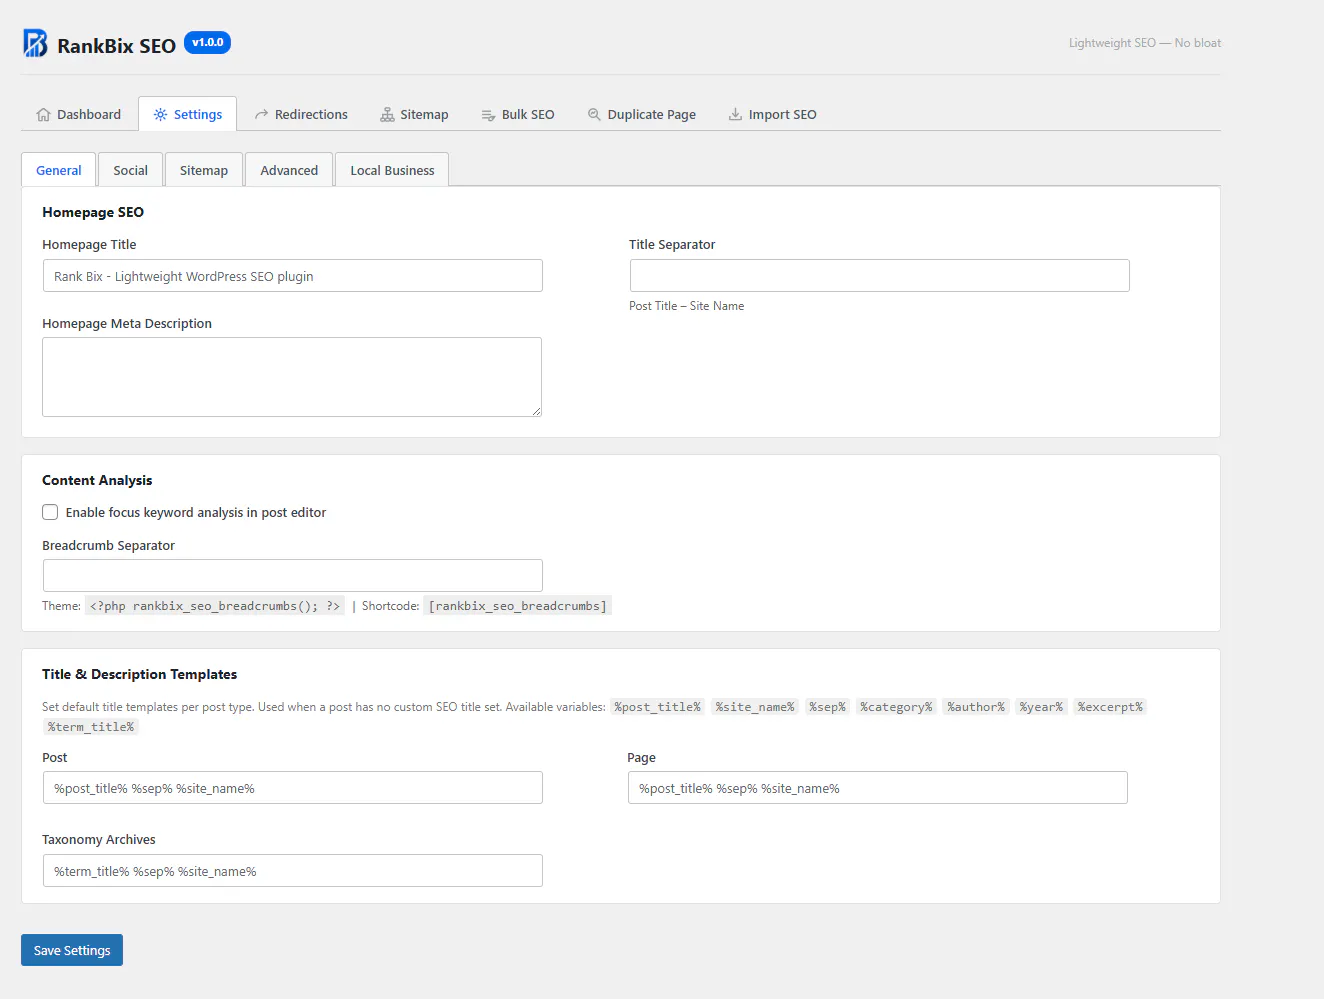1324x999 pixels.
Task: Click the Bulk SEO list icon
Action: pos(488,115)
